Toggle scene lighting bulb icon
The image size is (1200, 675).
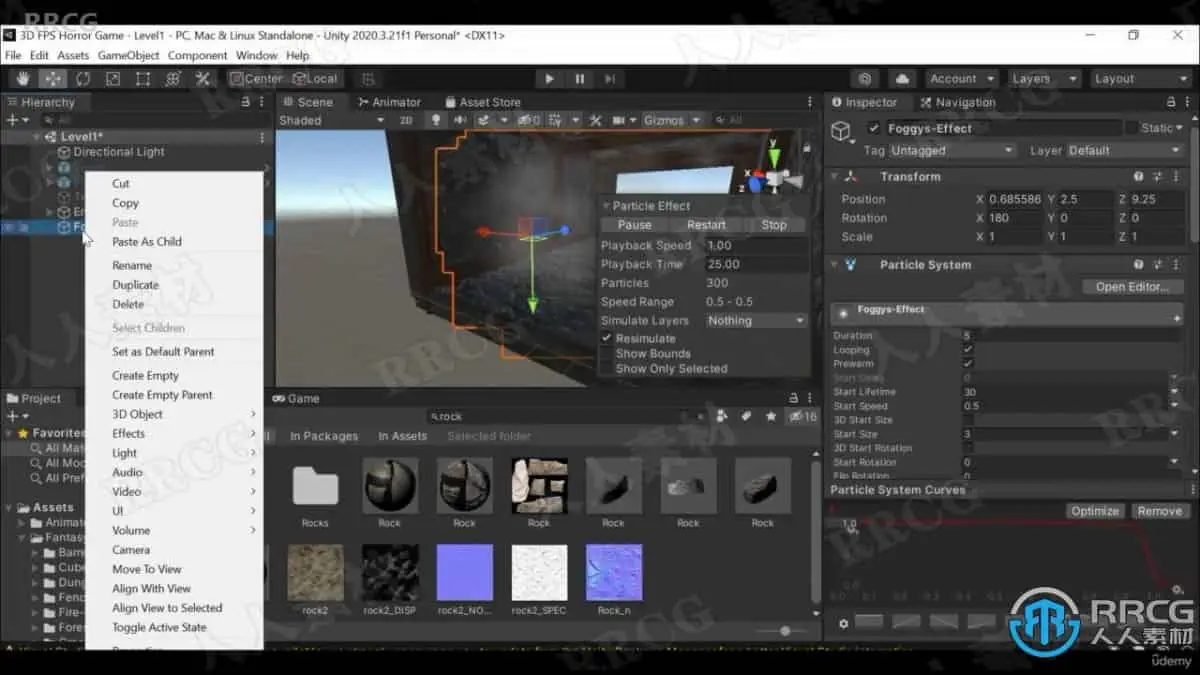click(x=435, y=120)
